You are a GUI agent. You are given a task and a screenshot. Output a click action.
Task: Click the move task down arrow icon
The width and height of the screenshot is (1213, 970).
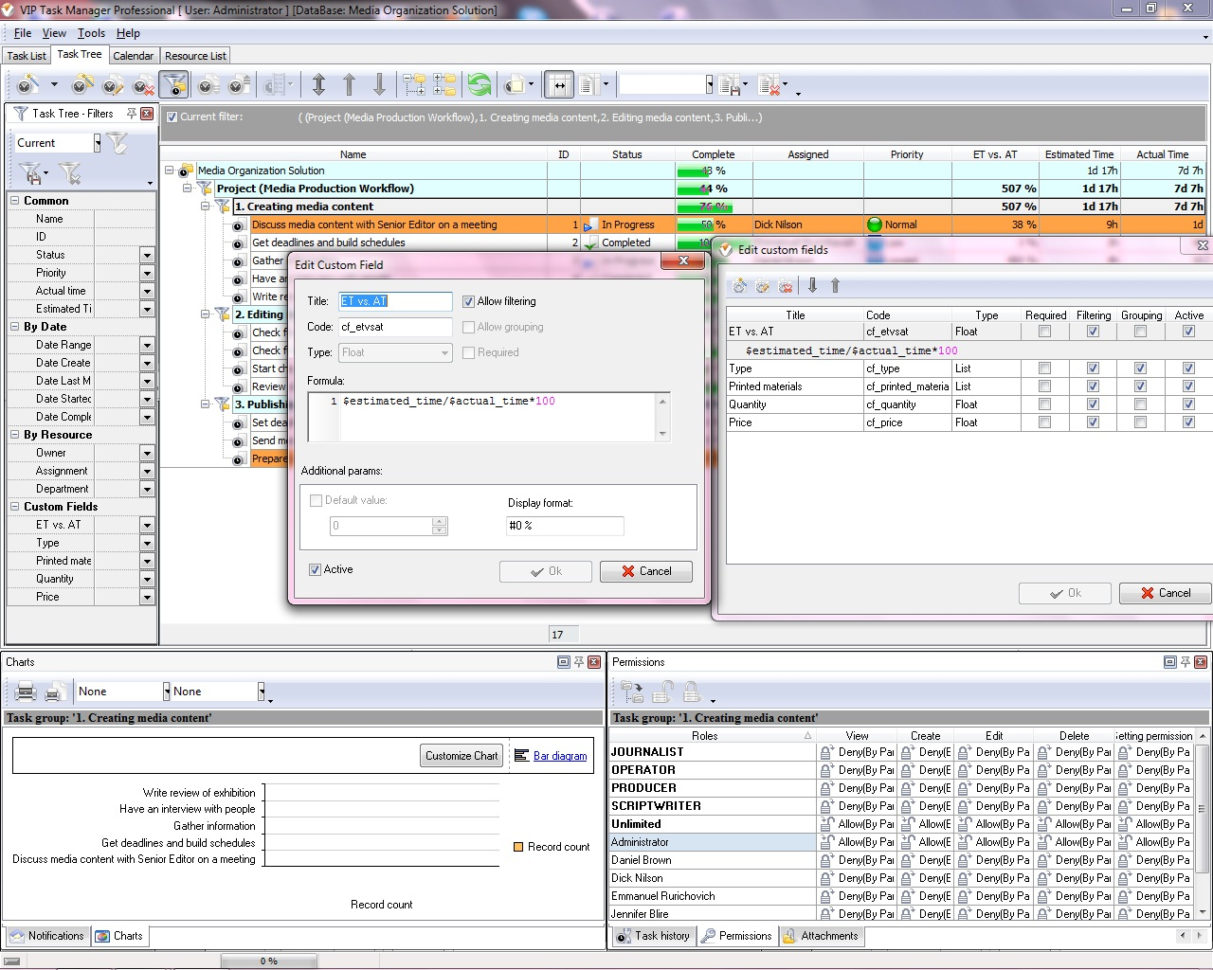378,84
